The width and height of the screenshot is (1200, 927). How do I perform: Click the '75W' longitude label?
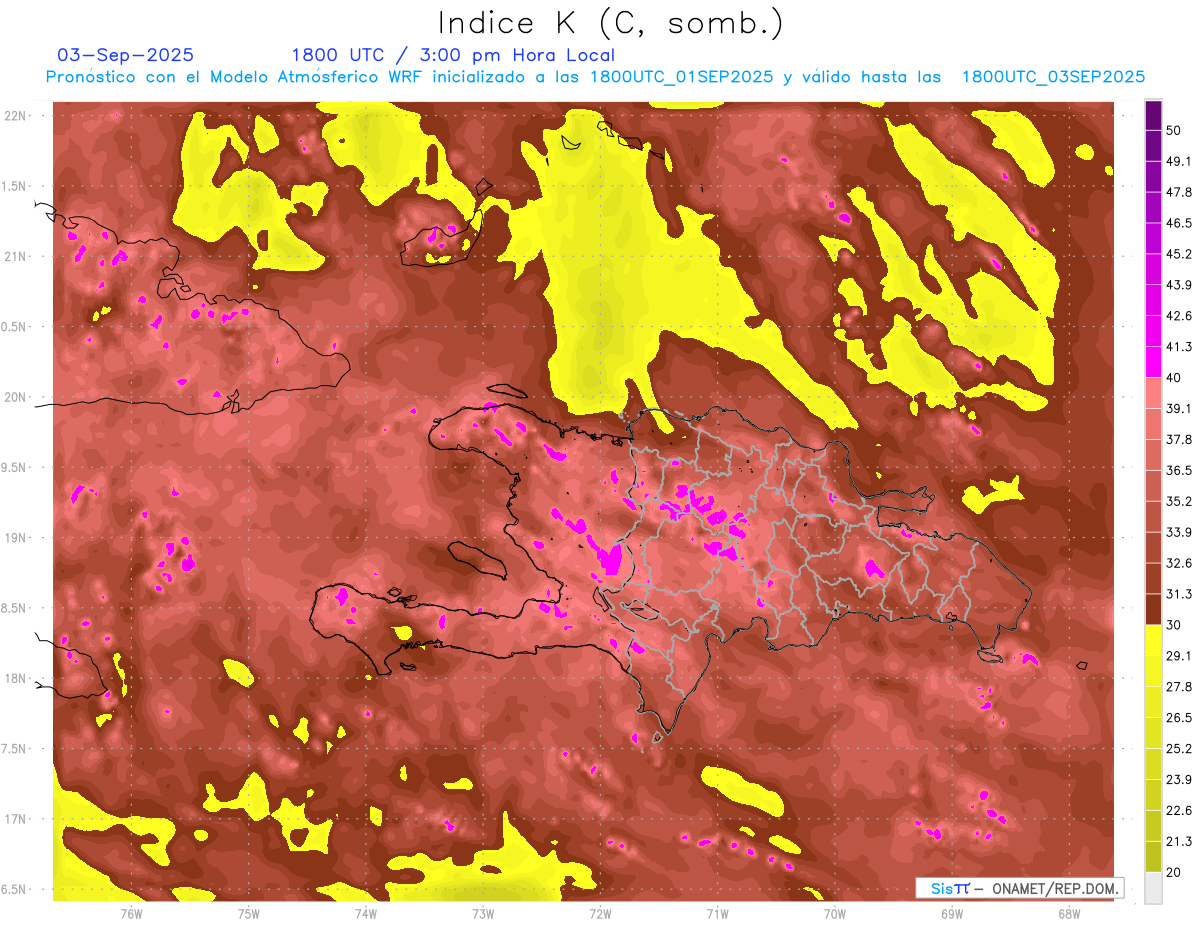point(249,913)
